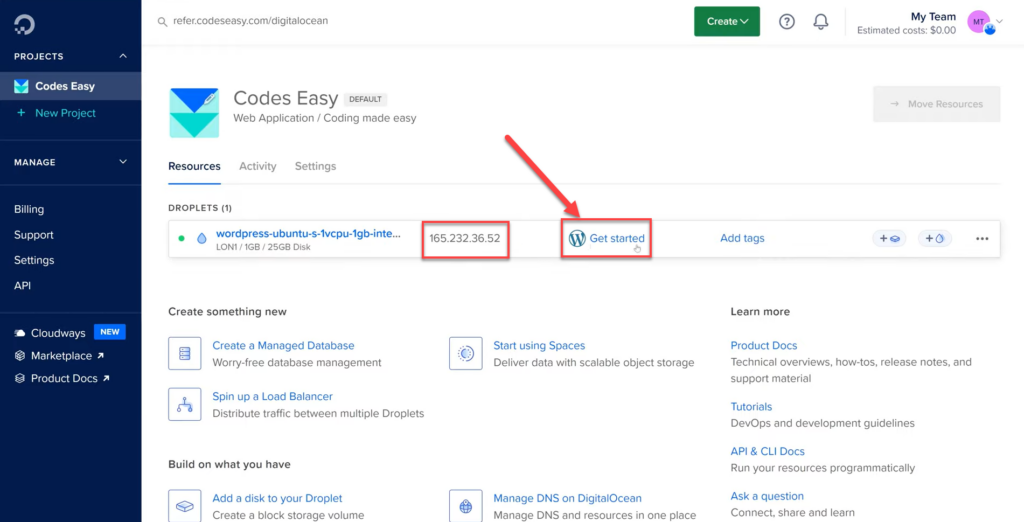The height and width of the screenshot is (522, 1024).
Task: Click the Manage DNS globe icon
Action: click(466, 506)
